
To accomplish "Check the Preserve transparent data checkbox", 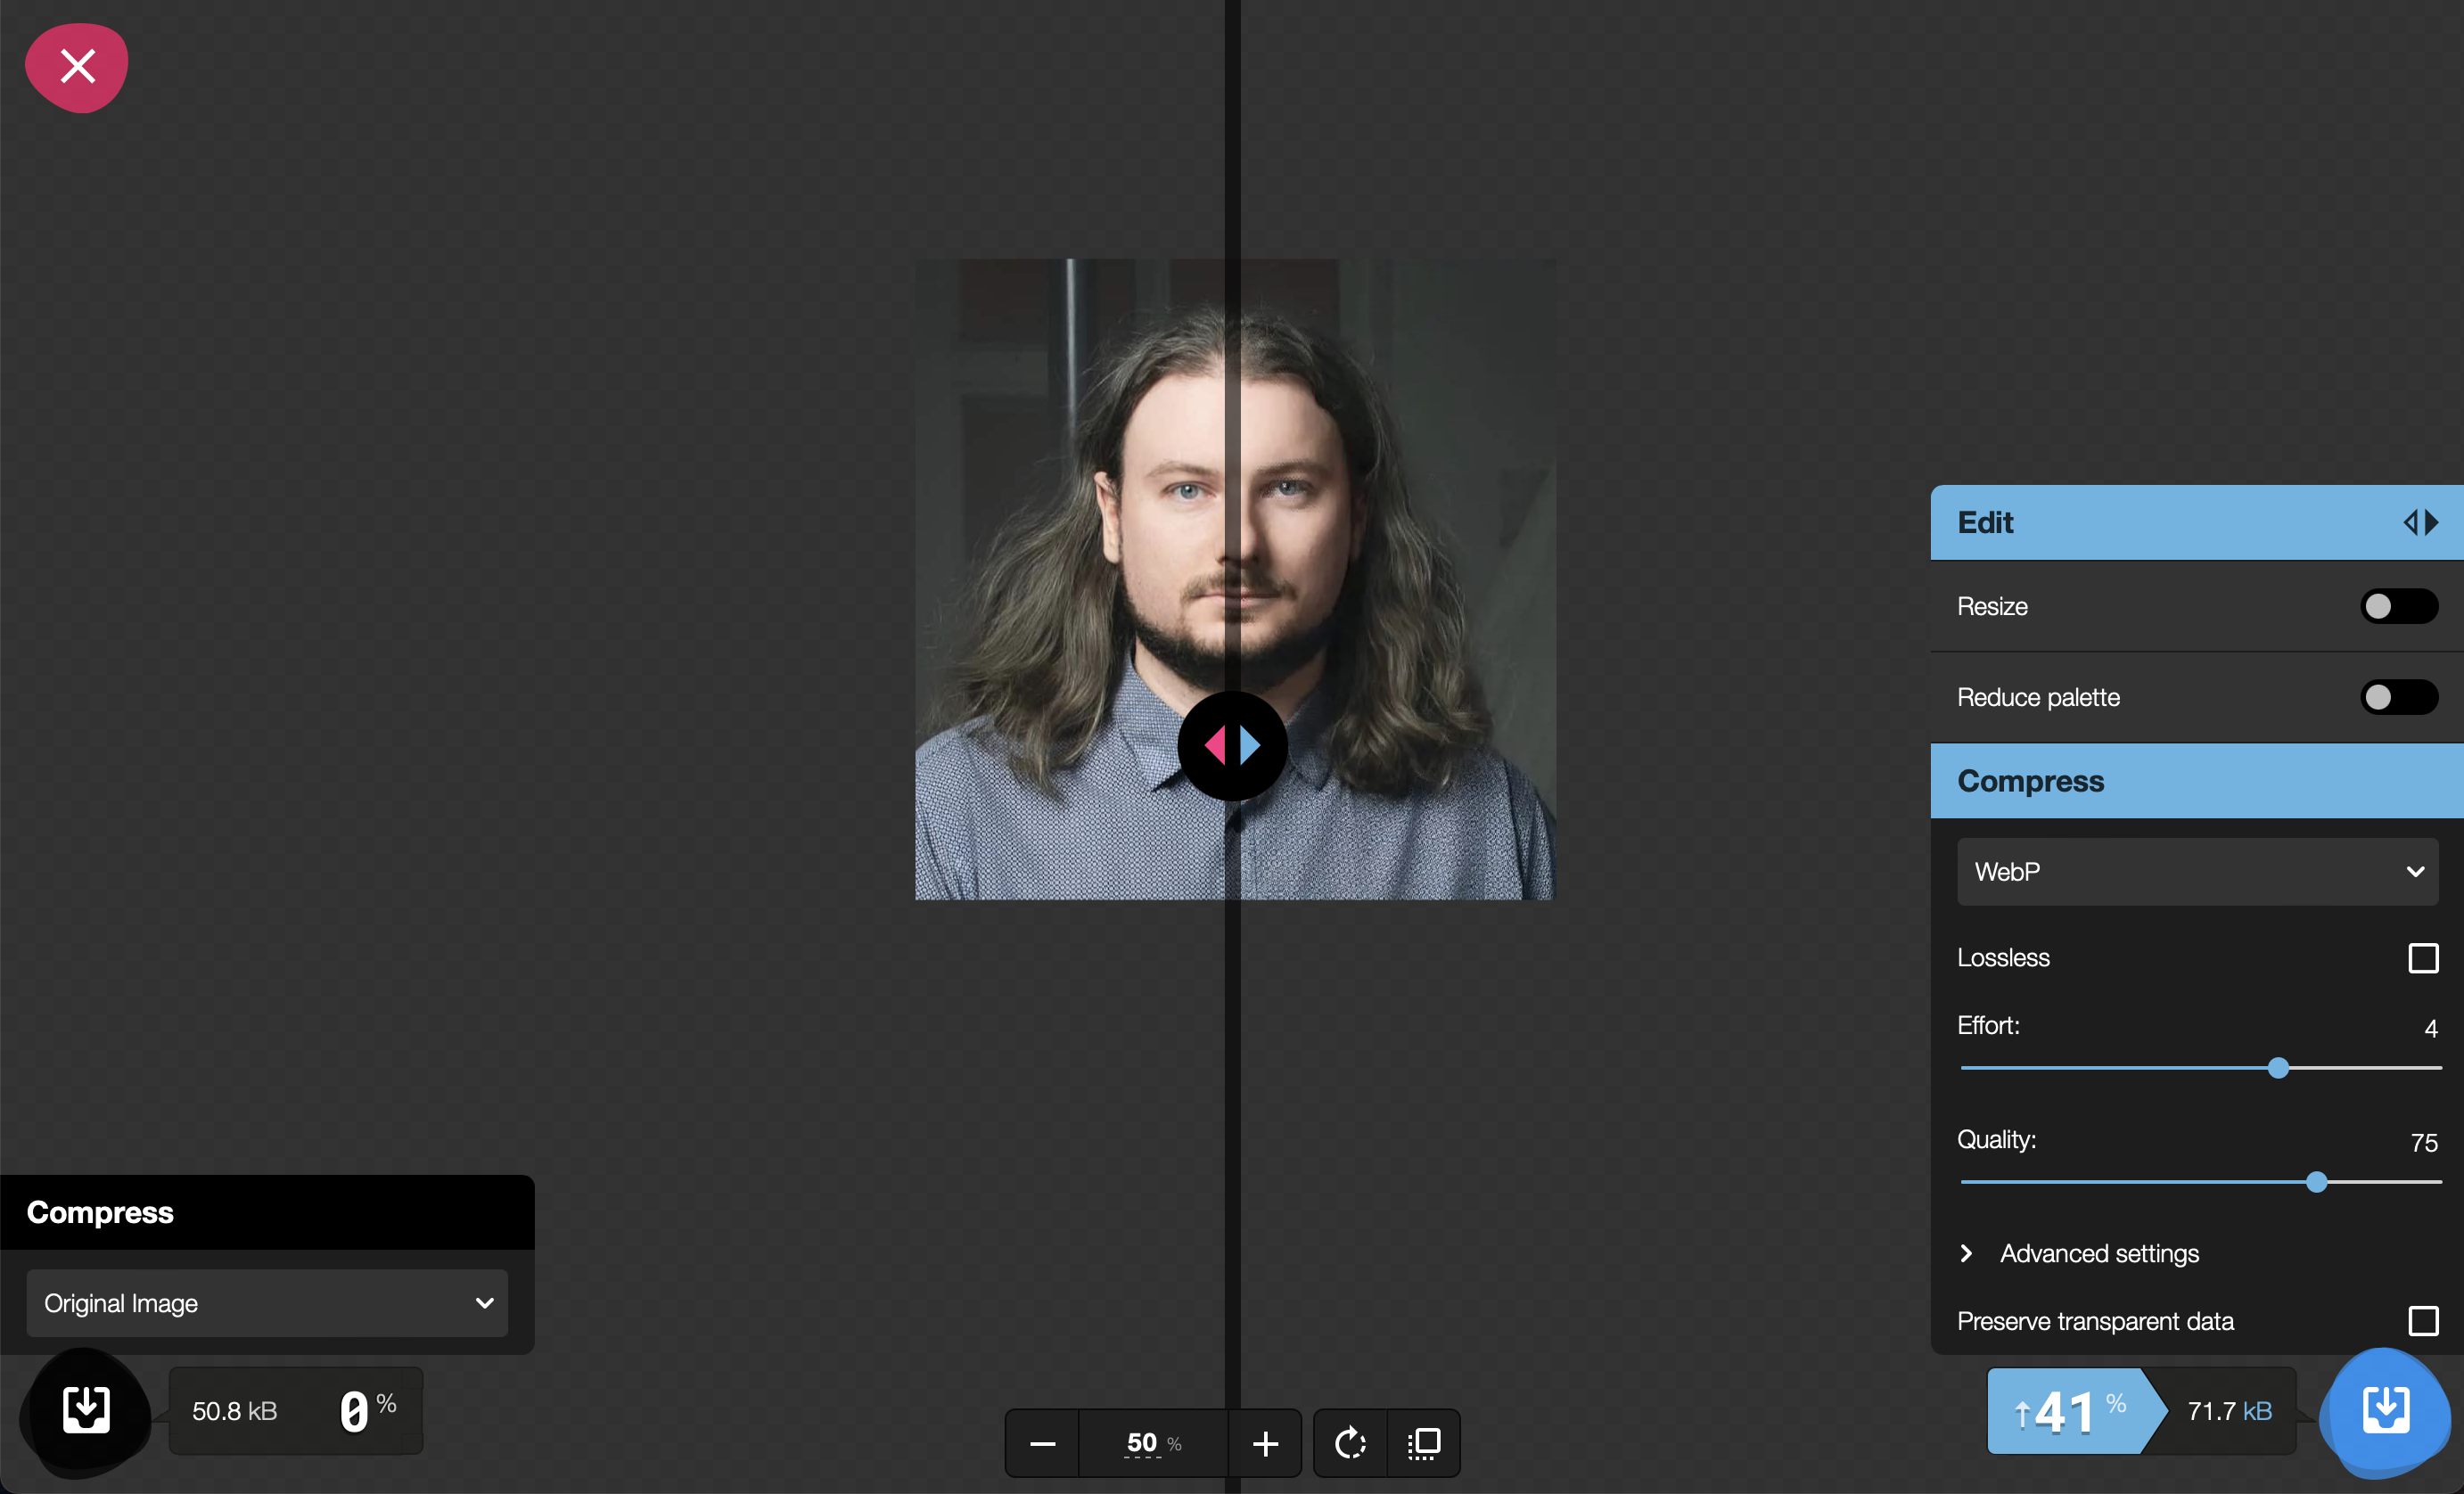I will (2423, 1321).
